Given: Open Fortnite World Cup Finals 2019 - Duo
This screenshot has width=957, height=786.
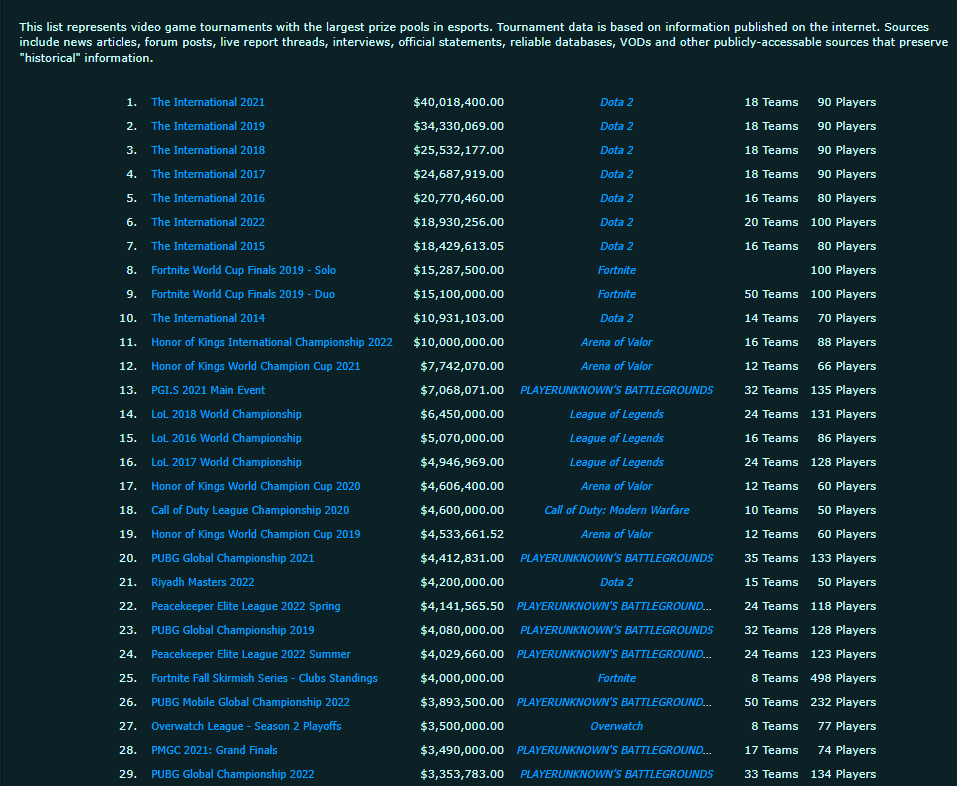Looking at the screenshot, I should click(x=243, y=294).
